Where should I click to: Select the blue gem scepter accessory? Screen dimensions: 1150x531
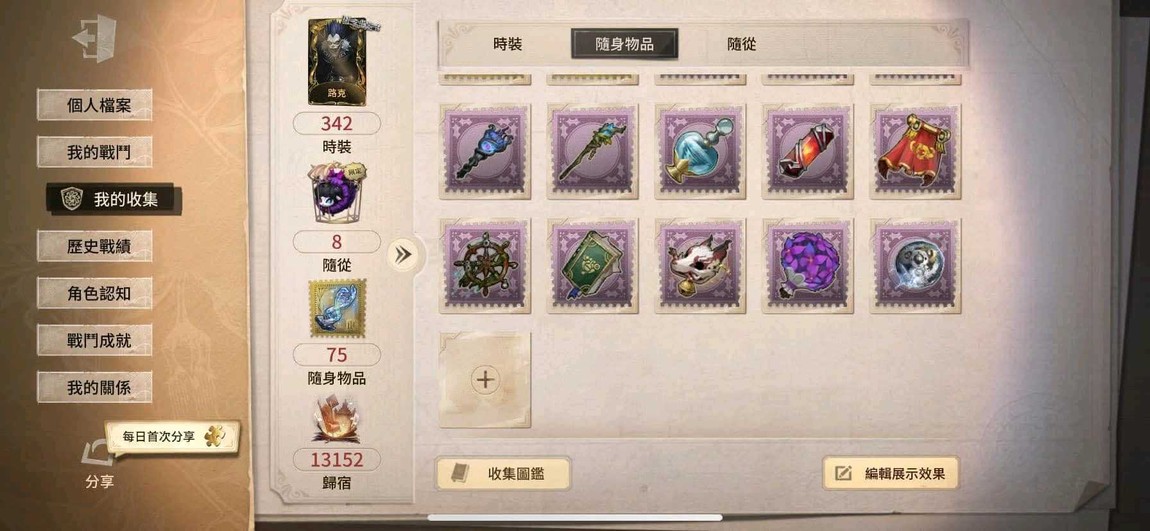485,151
